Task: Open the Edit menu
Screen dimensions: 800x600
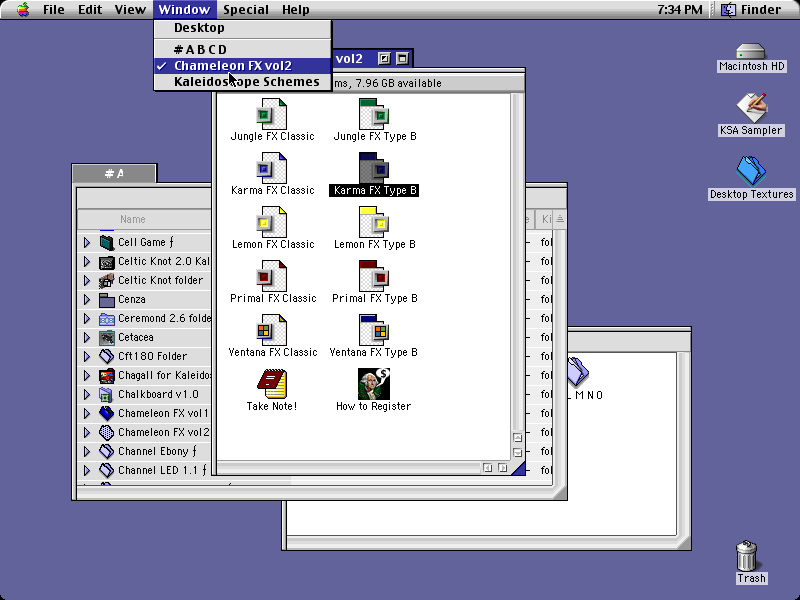Action: tap(90, 10)
